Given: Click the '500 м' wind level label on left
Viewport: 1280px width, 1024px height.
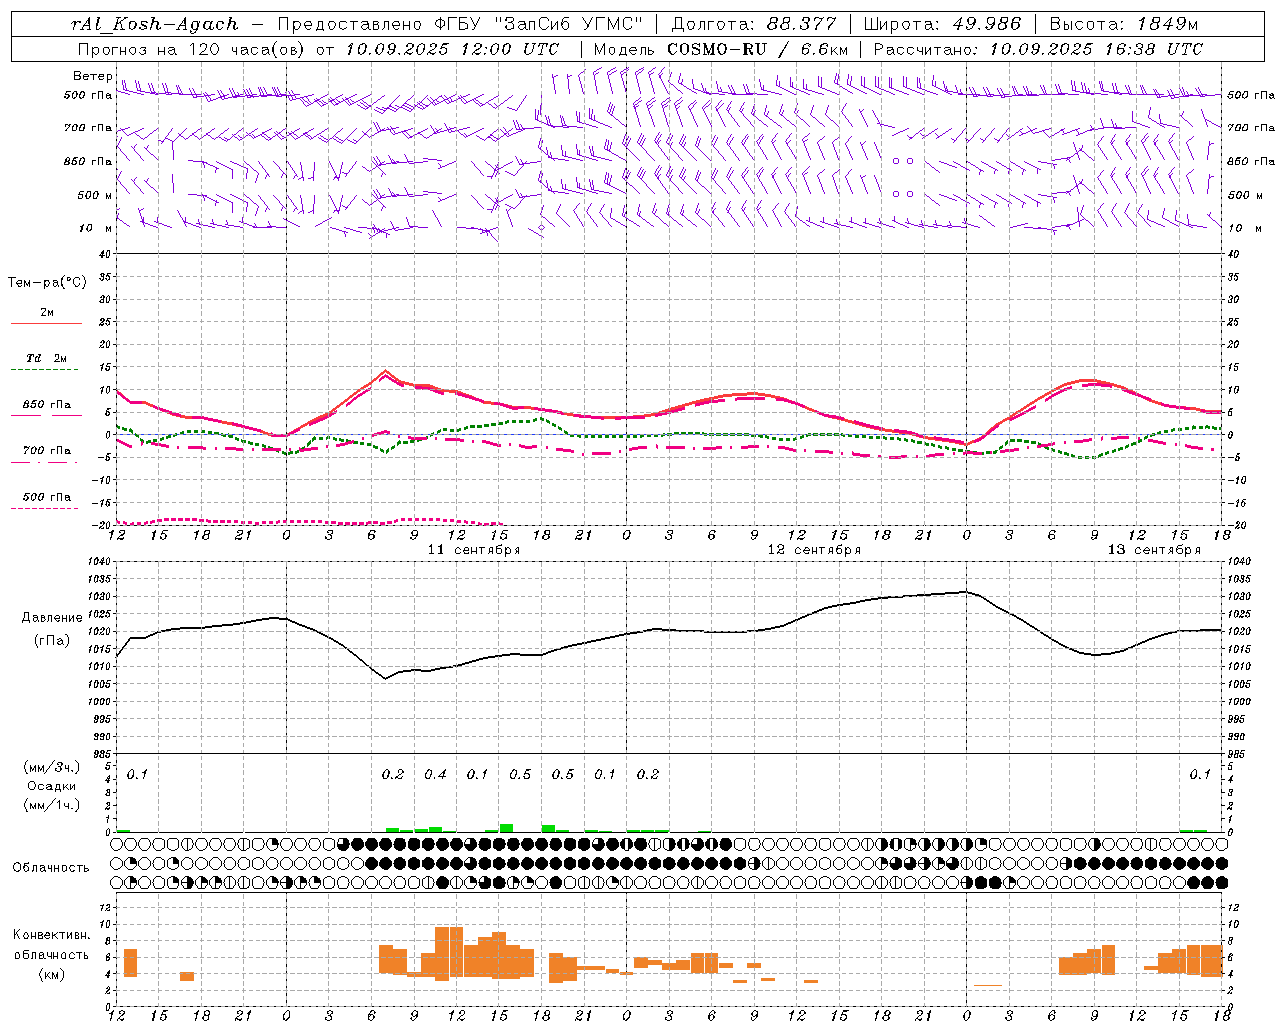Looking at the screenshot, I should 95,196.
